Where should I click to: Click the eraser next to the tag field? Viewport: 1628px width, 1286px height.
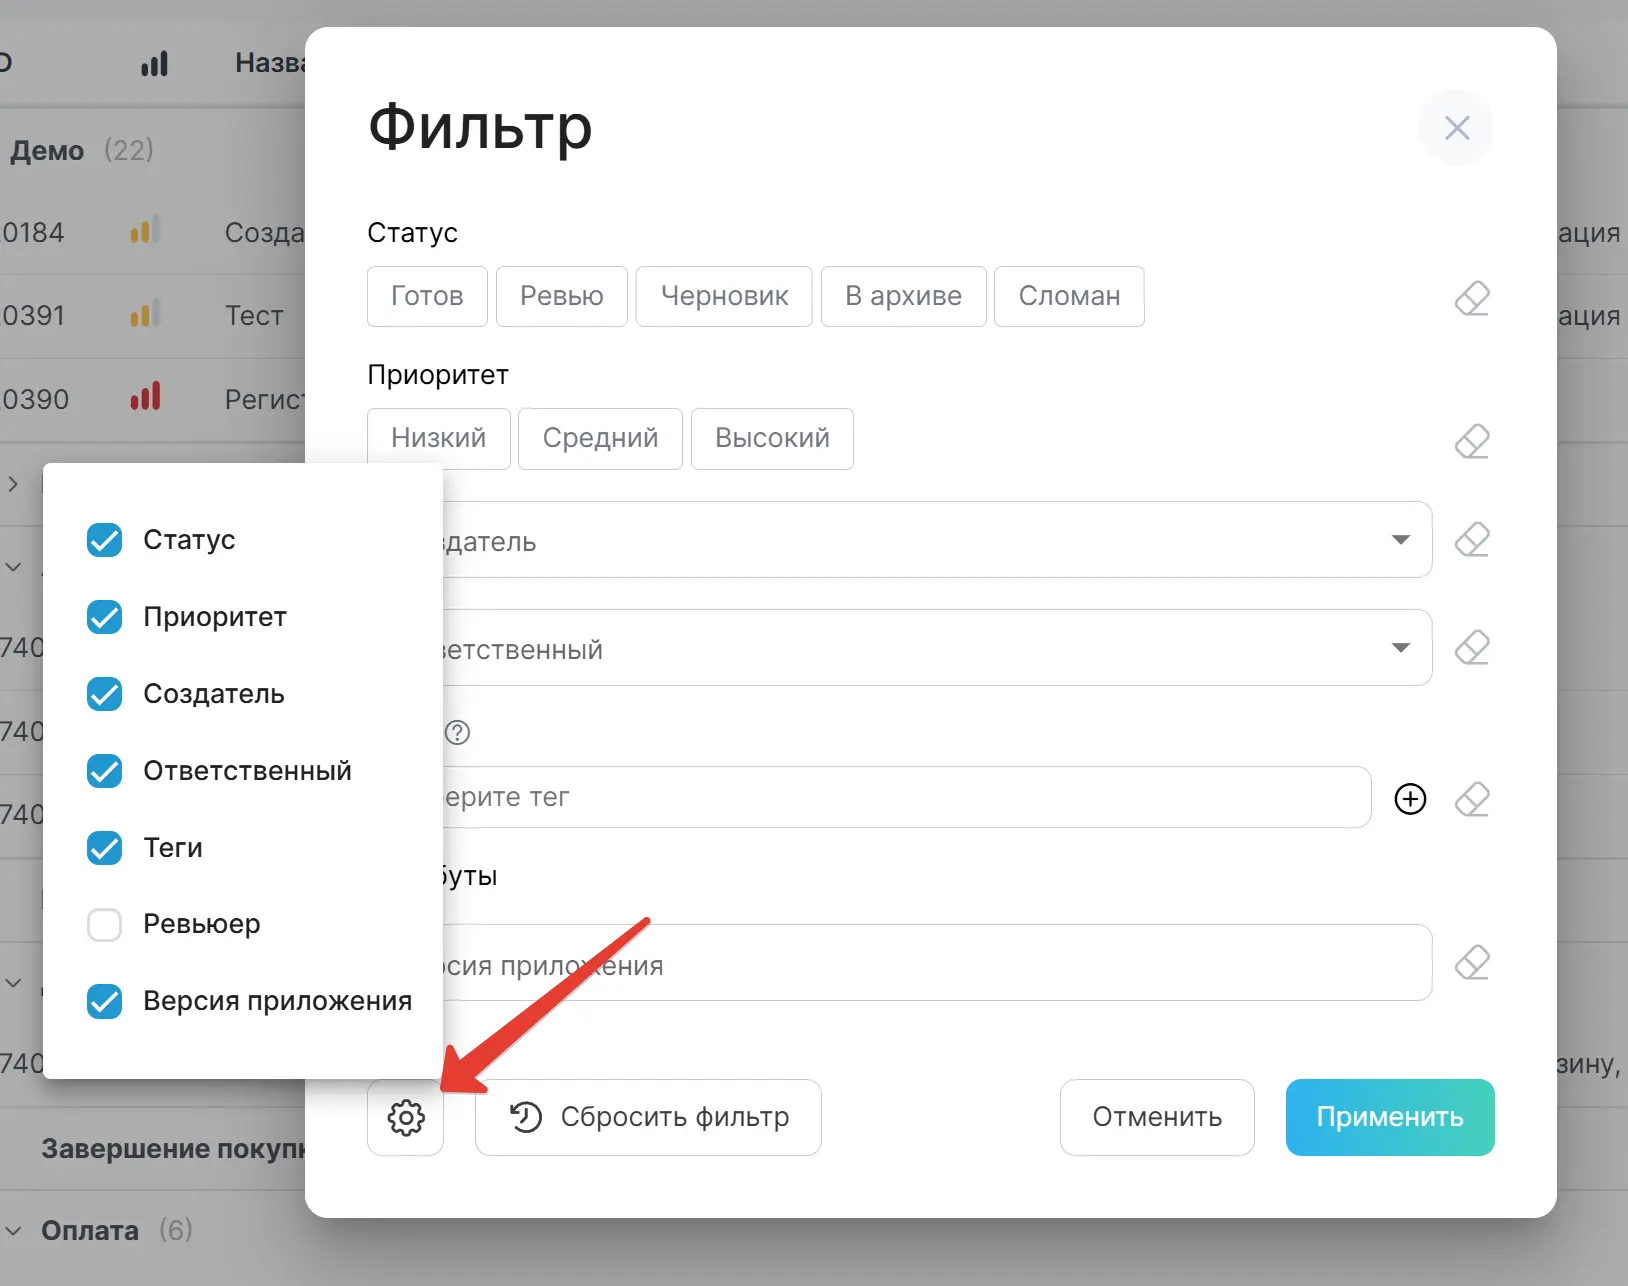pyautogui.click(x=1473, y=798)
